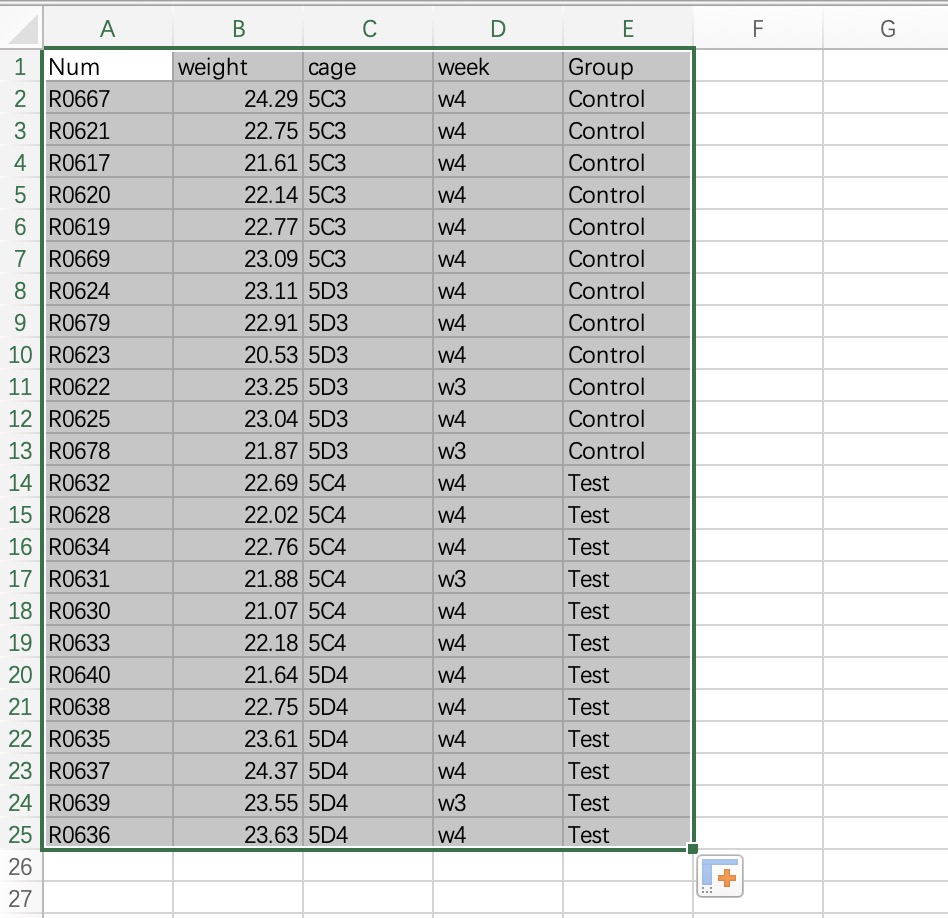This screenshot has height=918, width=948.
Task: Click the "weight" header cell
Action: tap(238, 67)
